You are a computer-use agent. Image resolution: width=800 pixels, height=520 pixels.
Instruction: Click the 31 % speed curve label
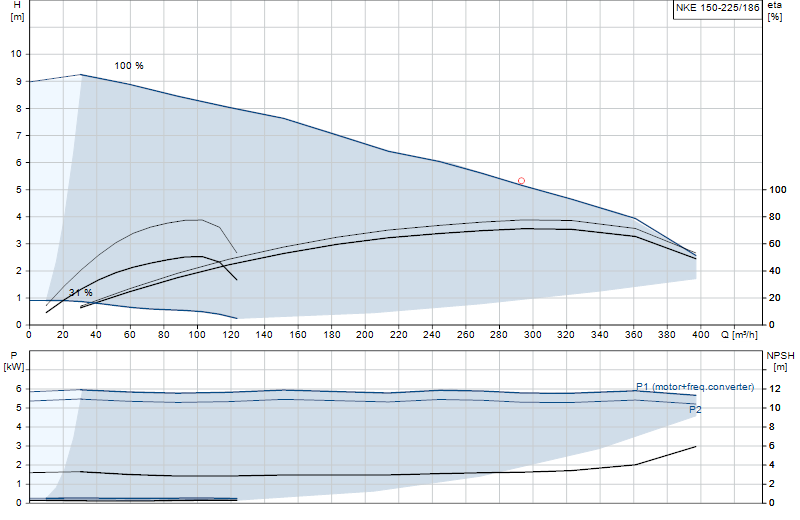(x=81, y=292)
